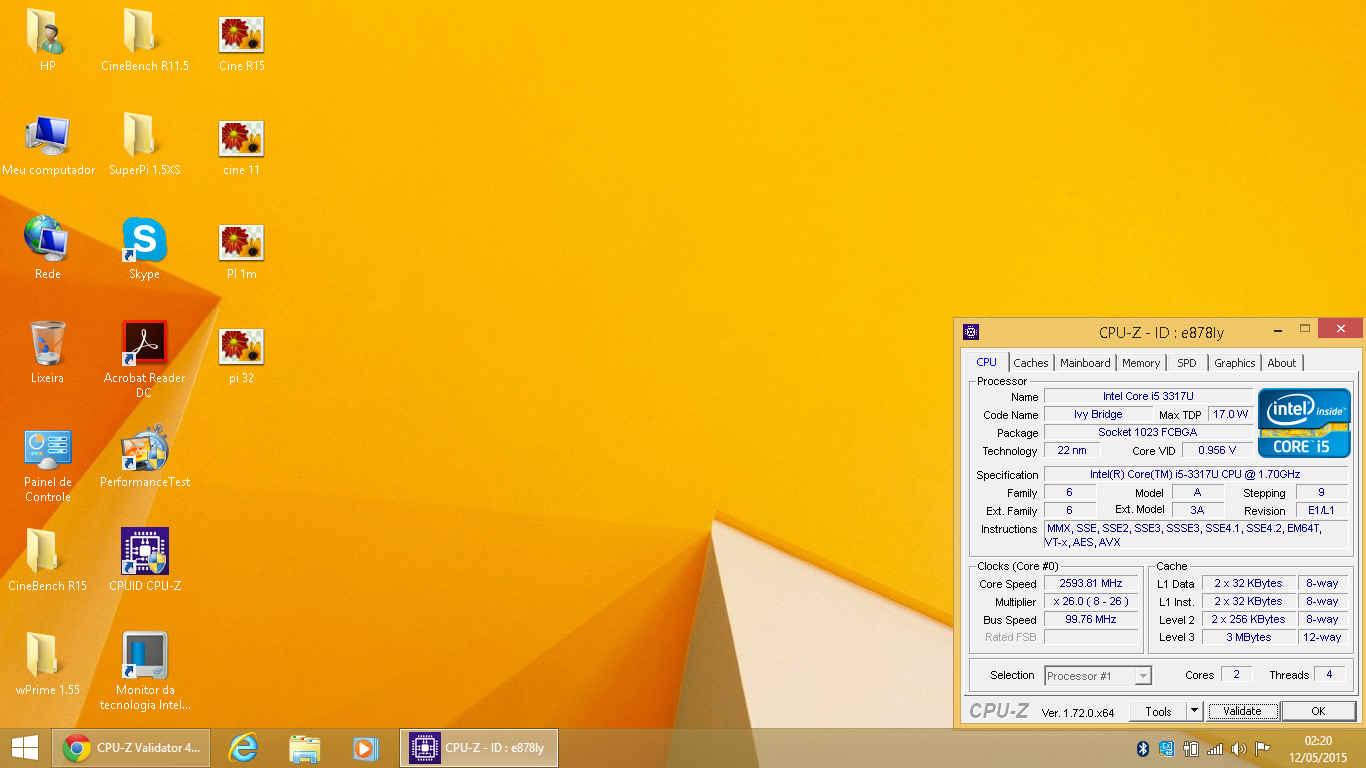Launch Monitor da tecnologia Intel shortcut
This screenshot has height=768, width=1366.
144,671
